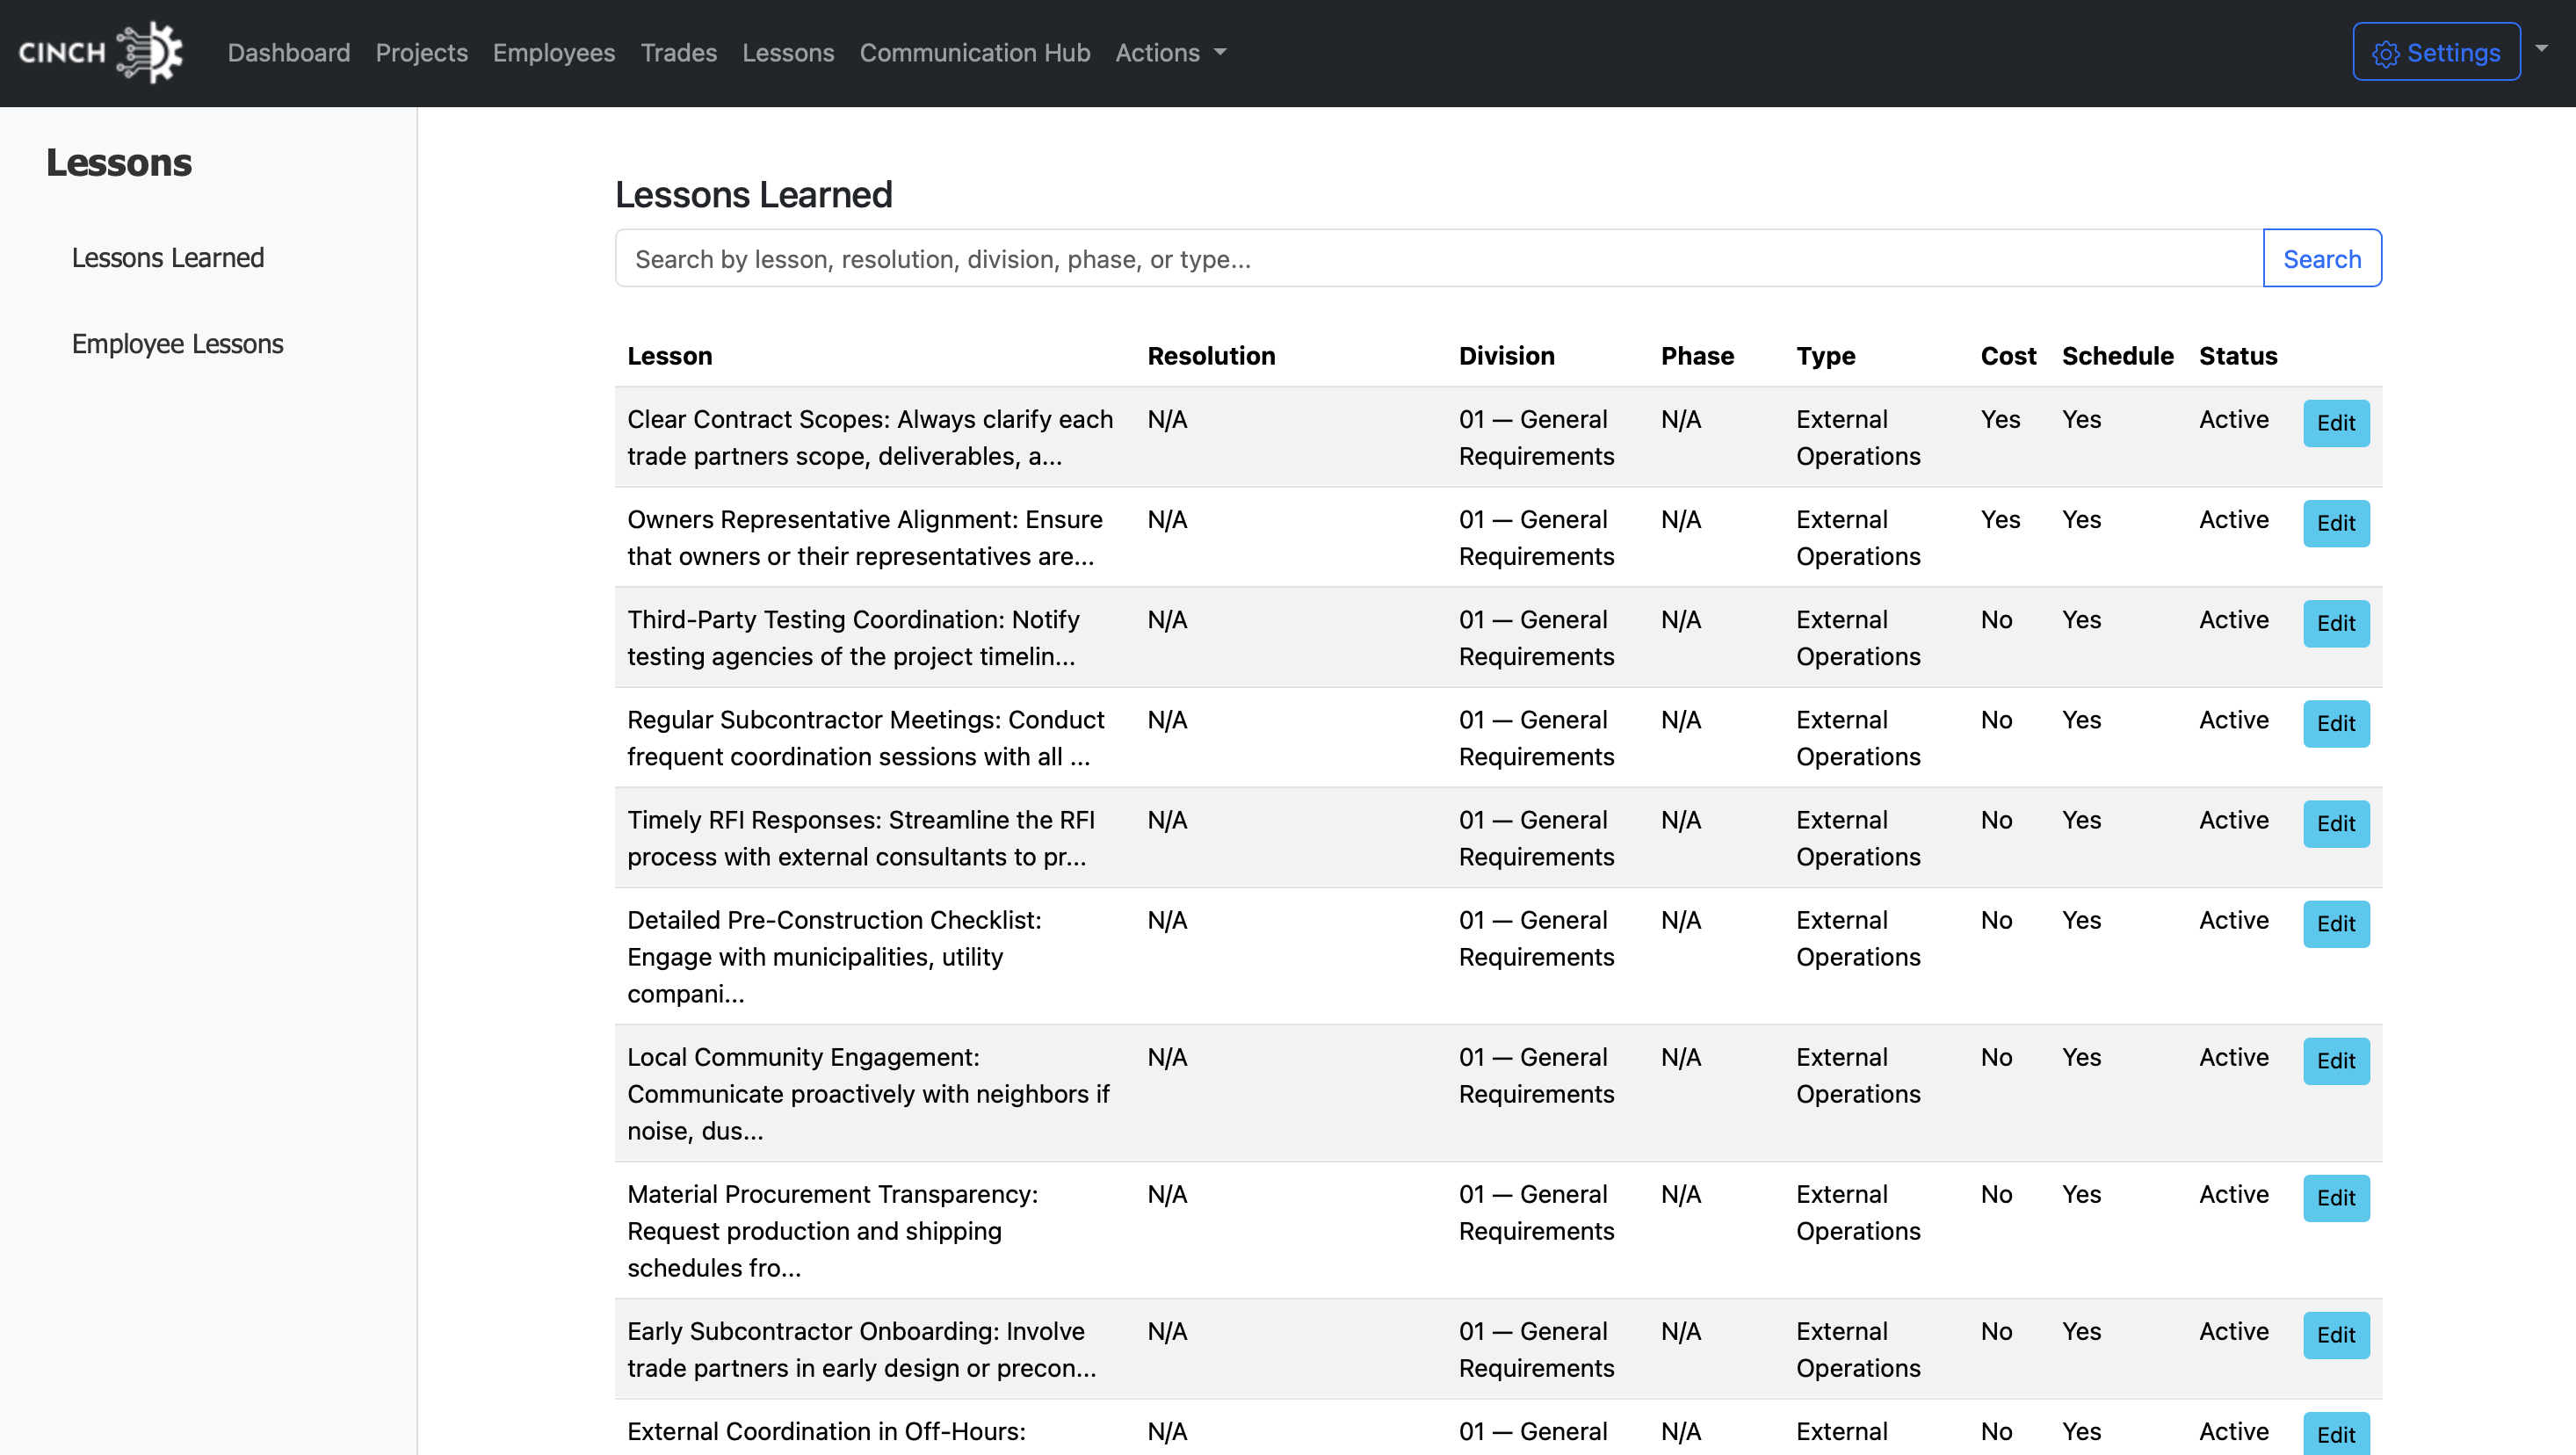Screen dimensions: 2576x1455
Task: Open Employee Lessons in the sidebar
Action: [178, 344]
